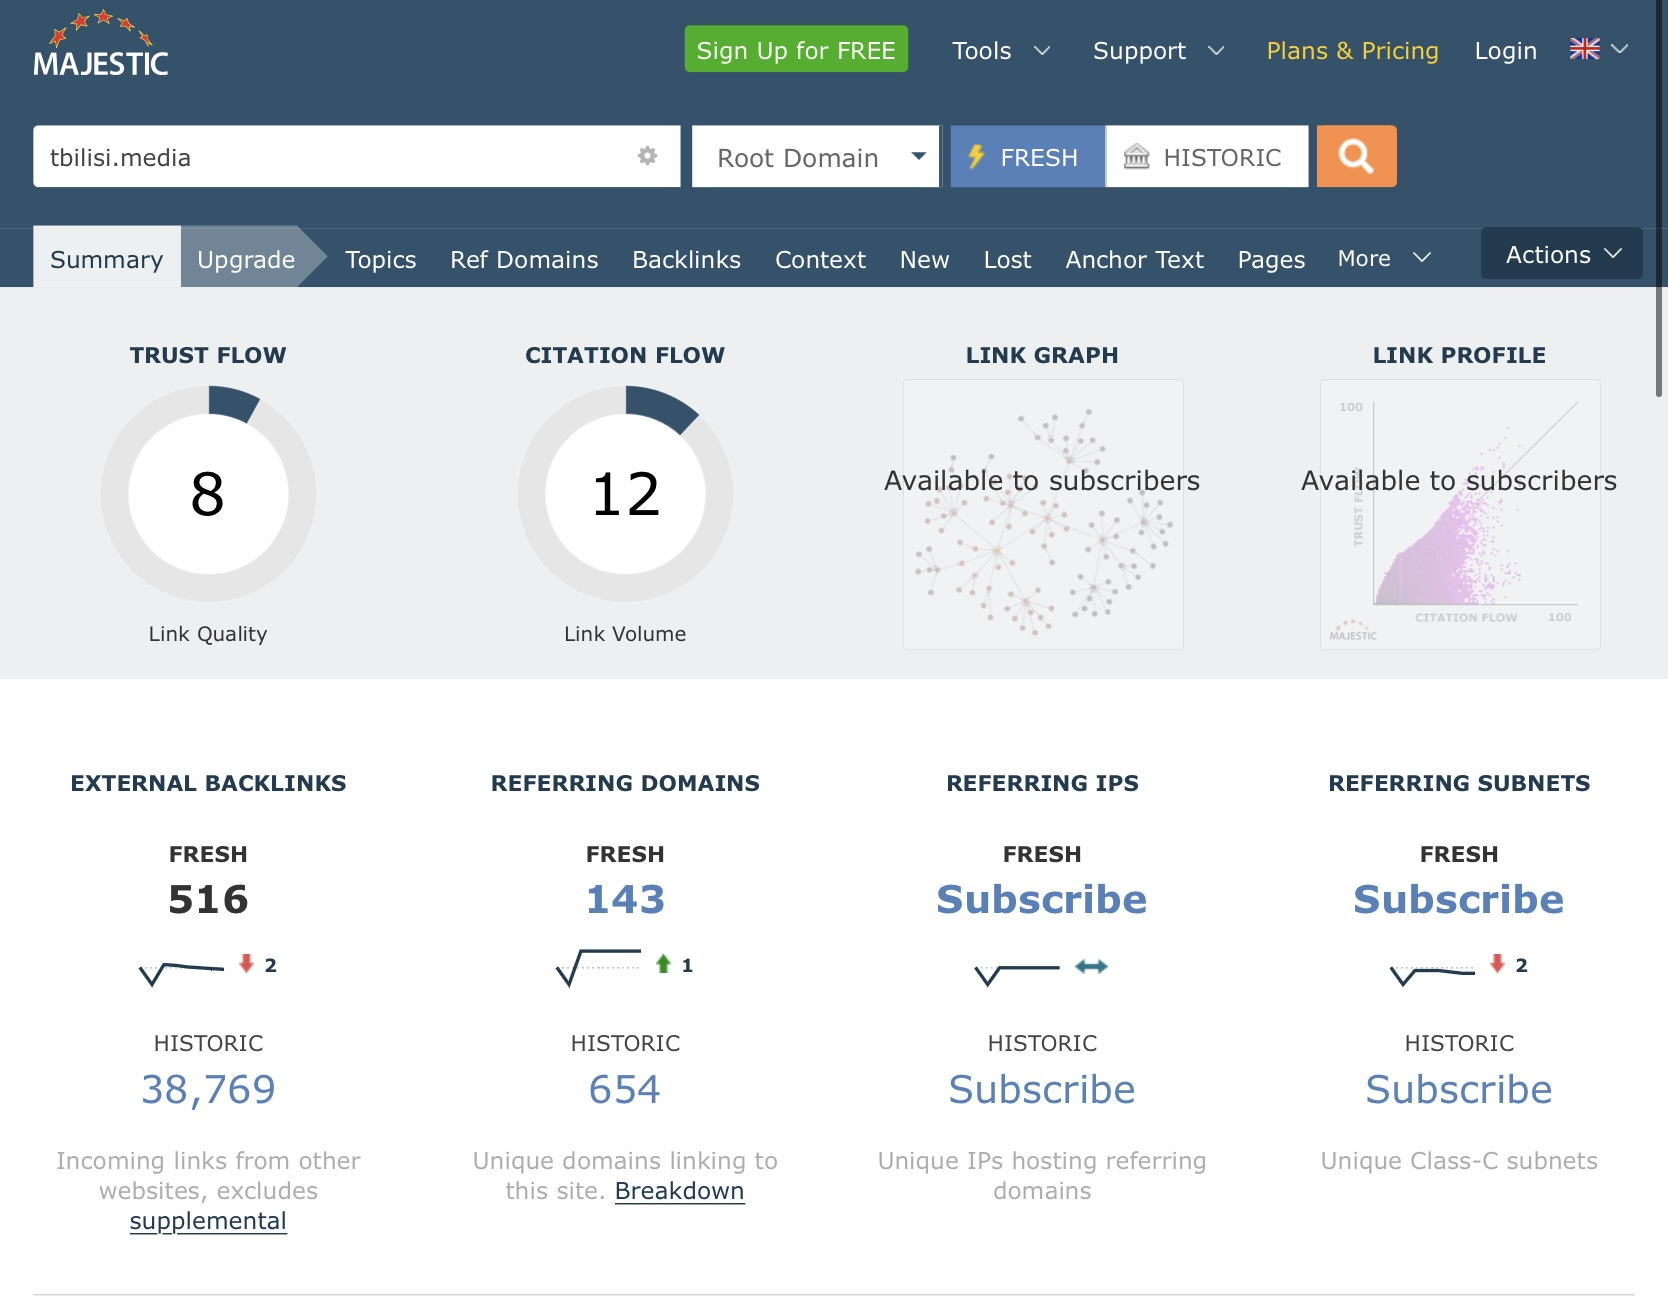This screenshot has width=1668, height=1314.
Task: Expand the More tab menu
Action: [1384, 258]
